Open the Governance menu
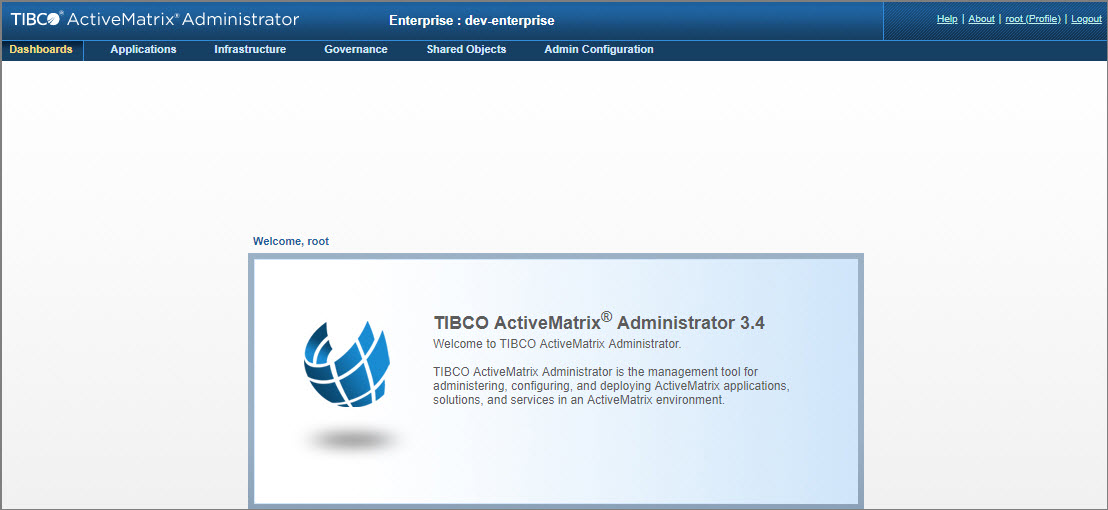This screenshot has height=510, width=1108. coord(356,49)
